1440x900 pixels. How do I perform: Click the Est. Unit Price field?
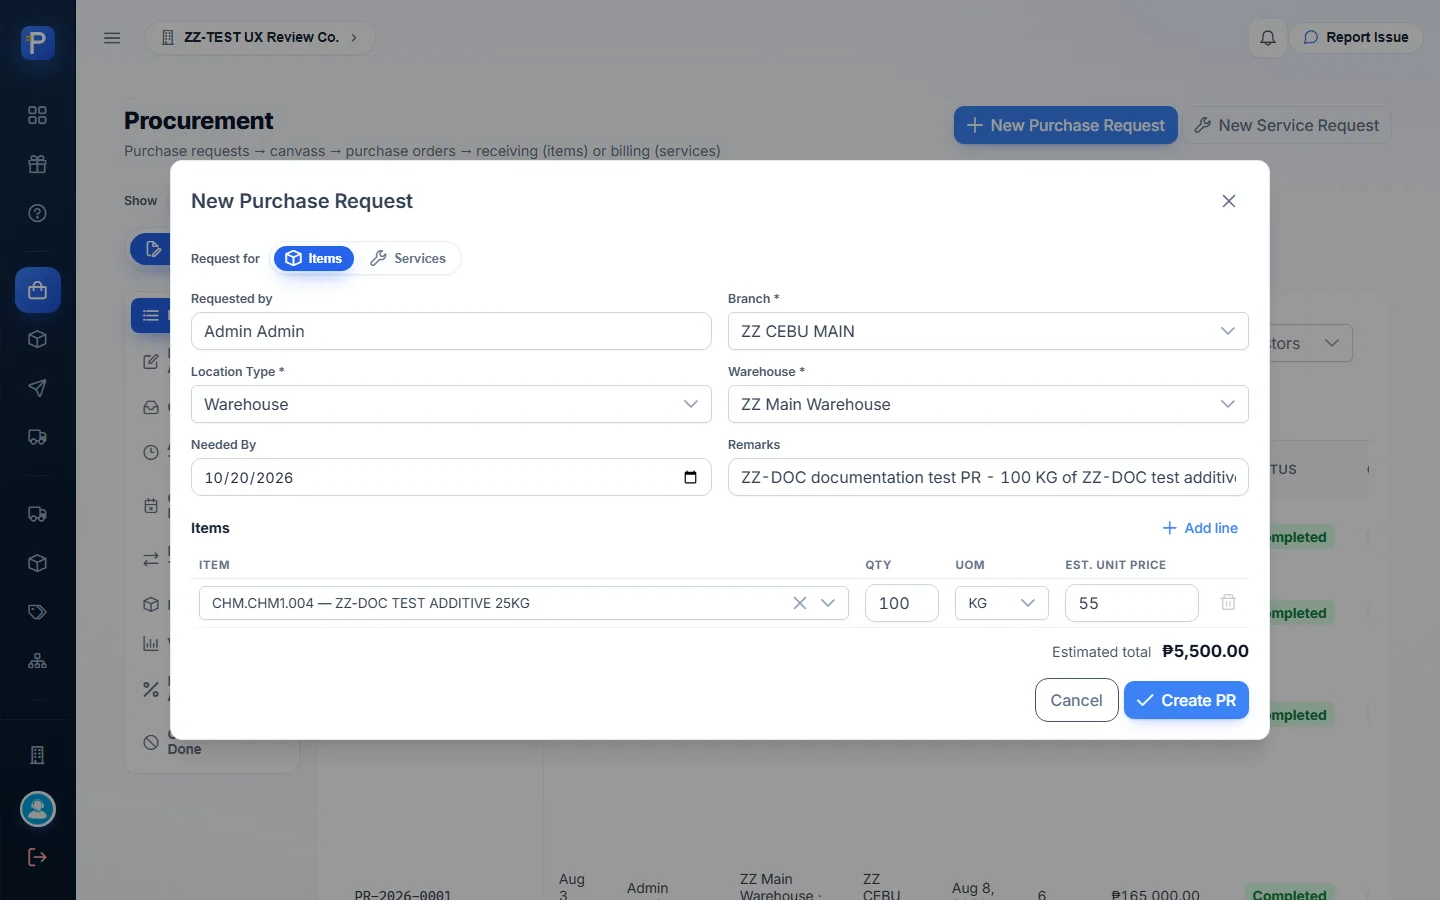1132,603
